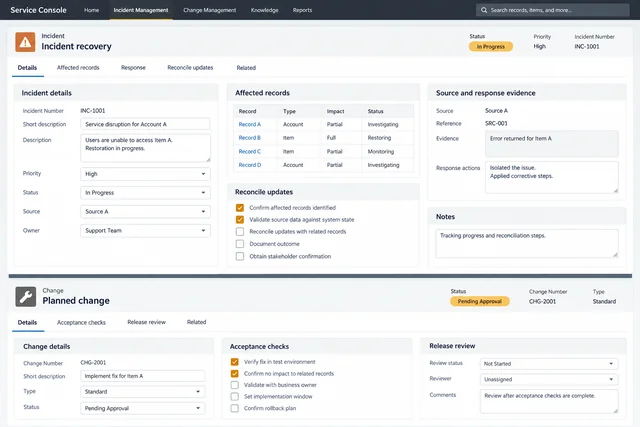This screenshot has width=640, height=427.
Task: Toggle Confirm affected records identified checkbox
Action: pos(240,208)
